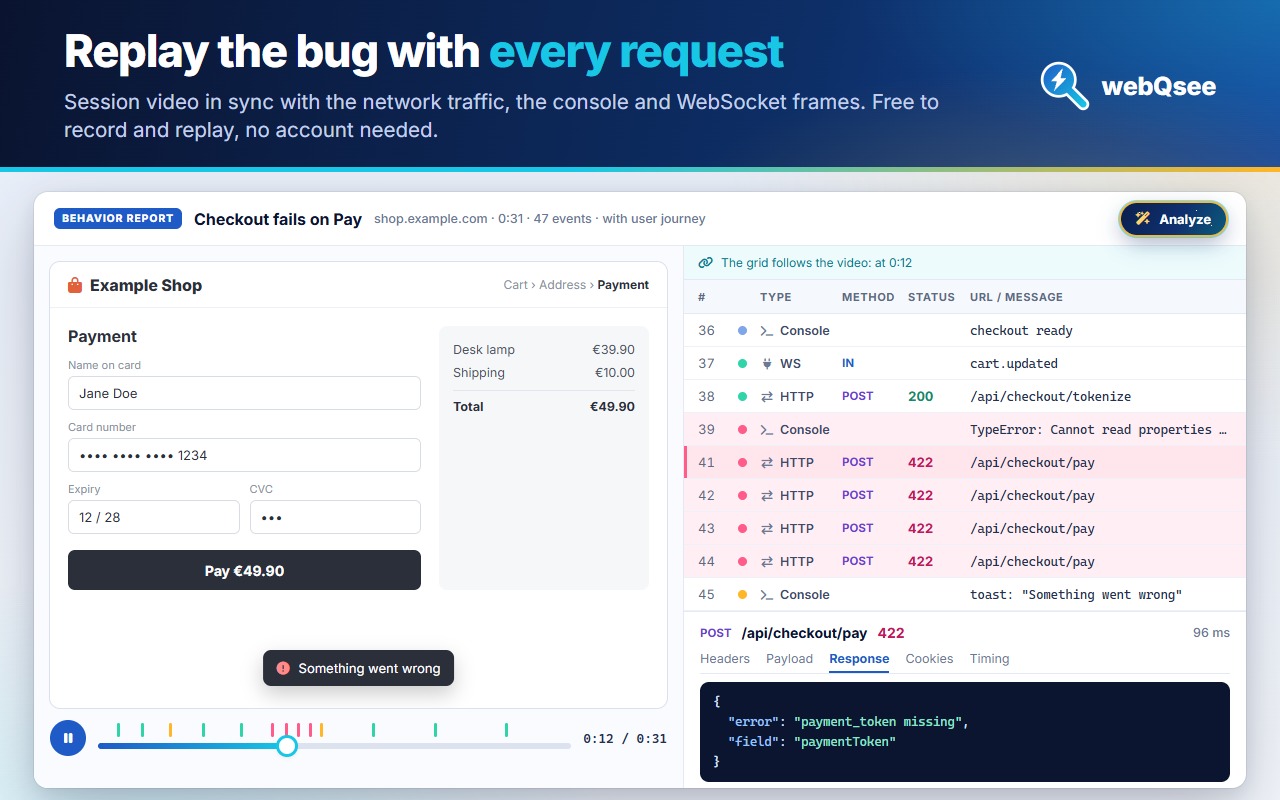Click the STATUS column header

click(x=931, y=297)
